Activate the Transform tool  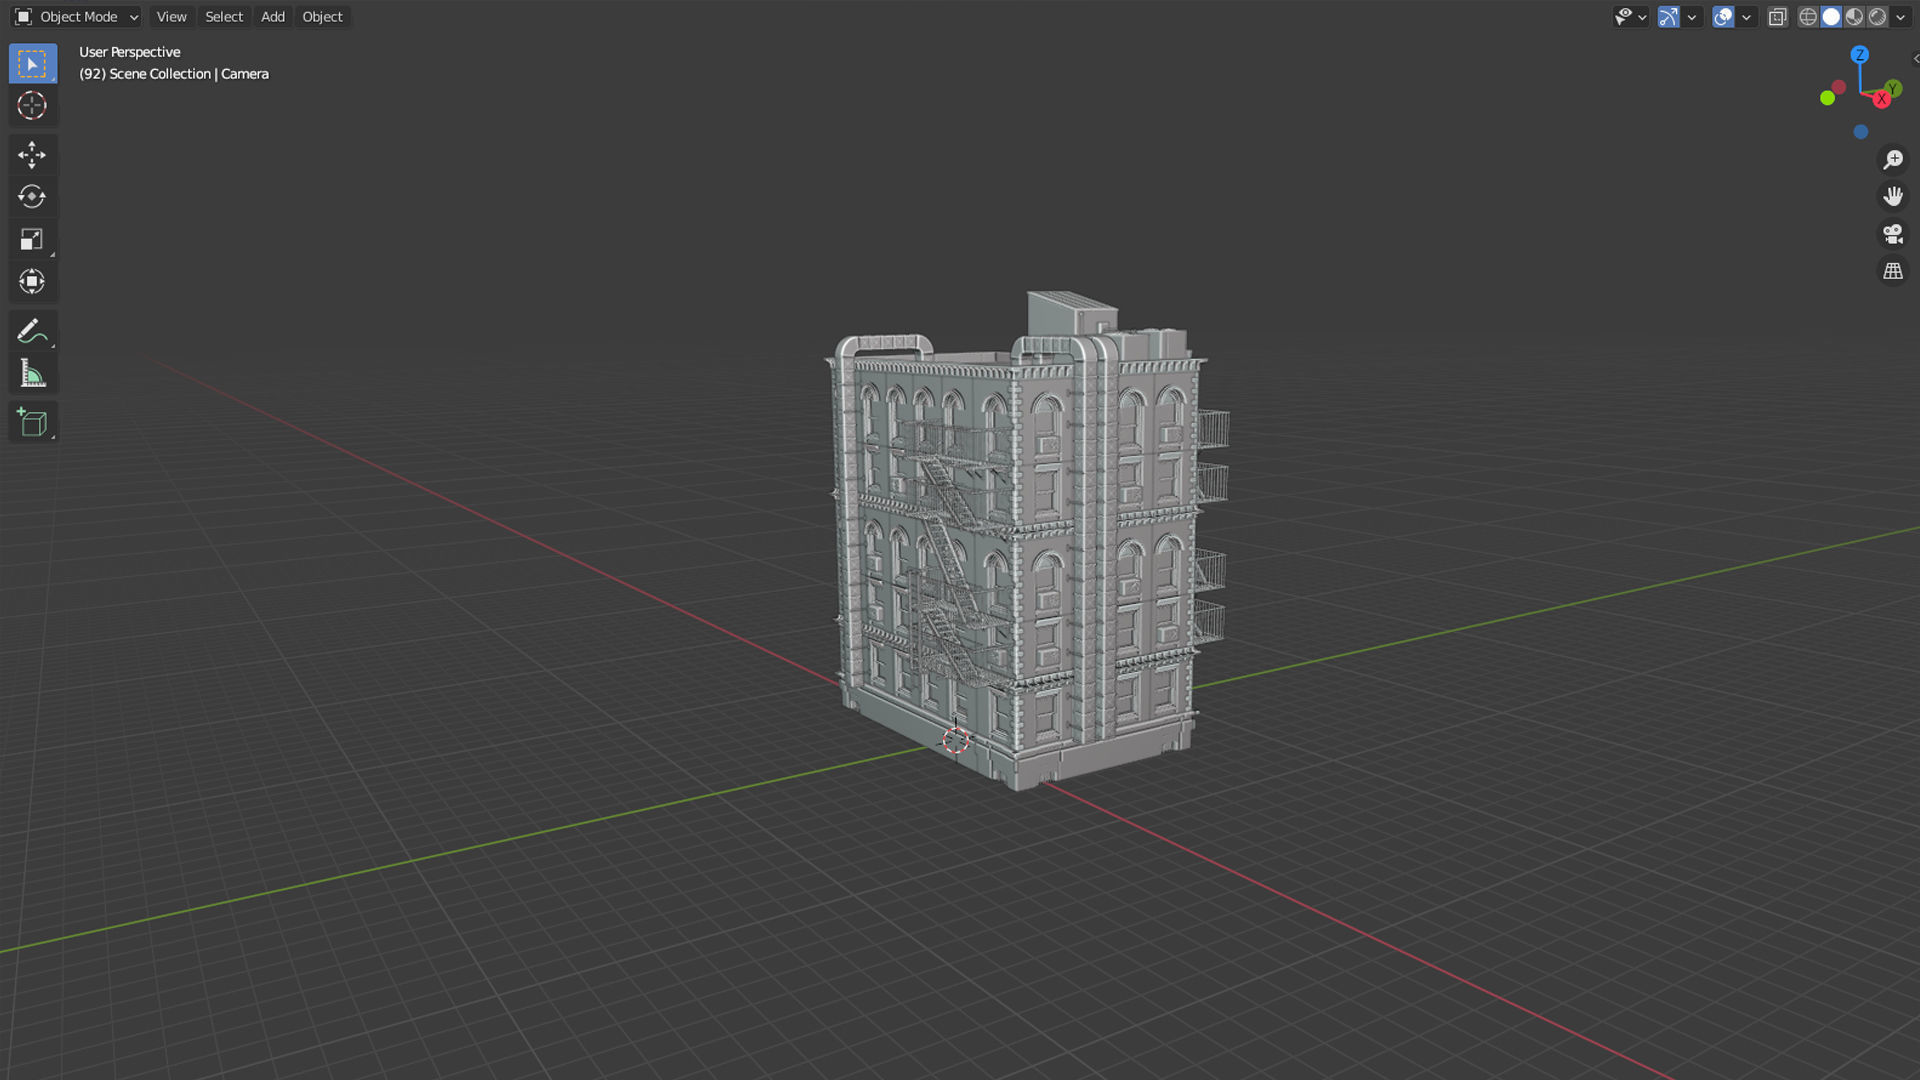click(x=32, y=281)
